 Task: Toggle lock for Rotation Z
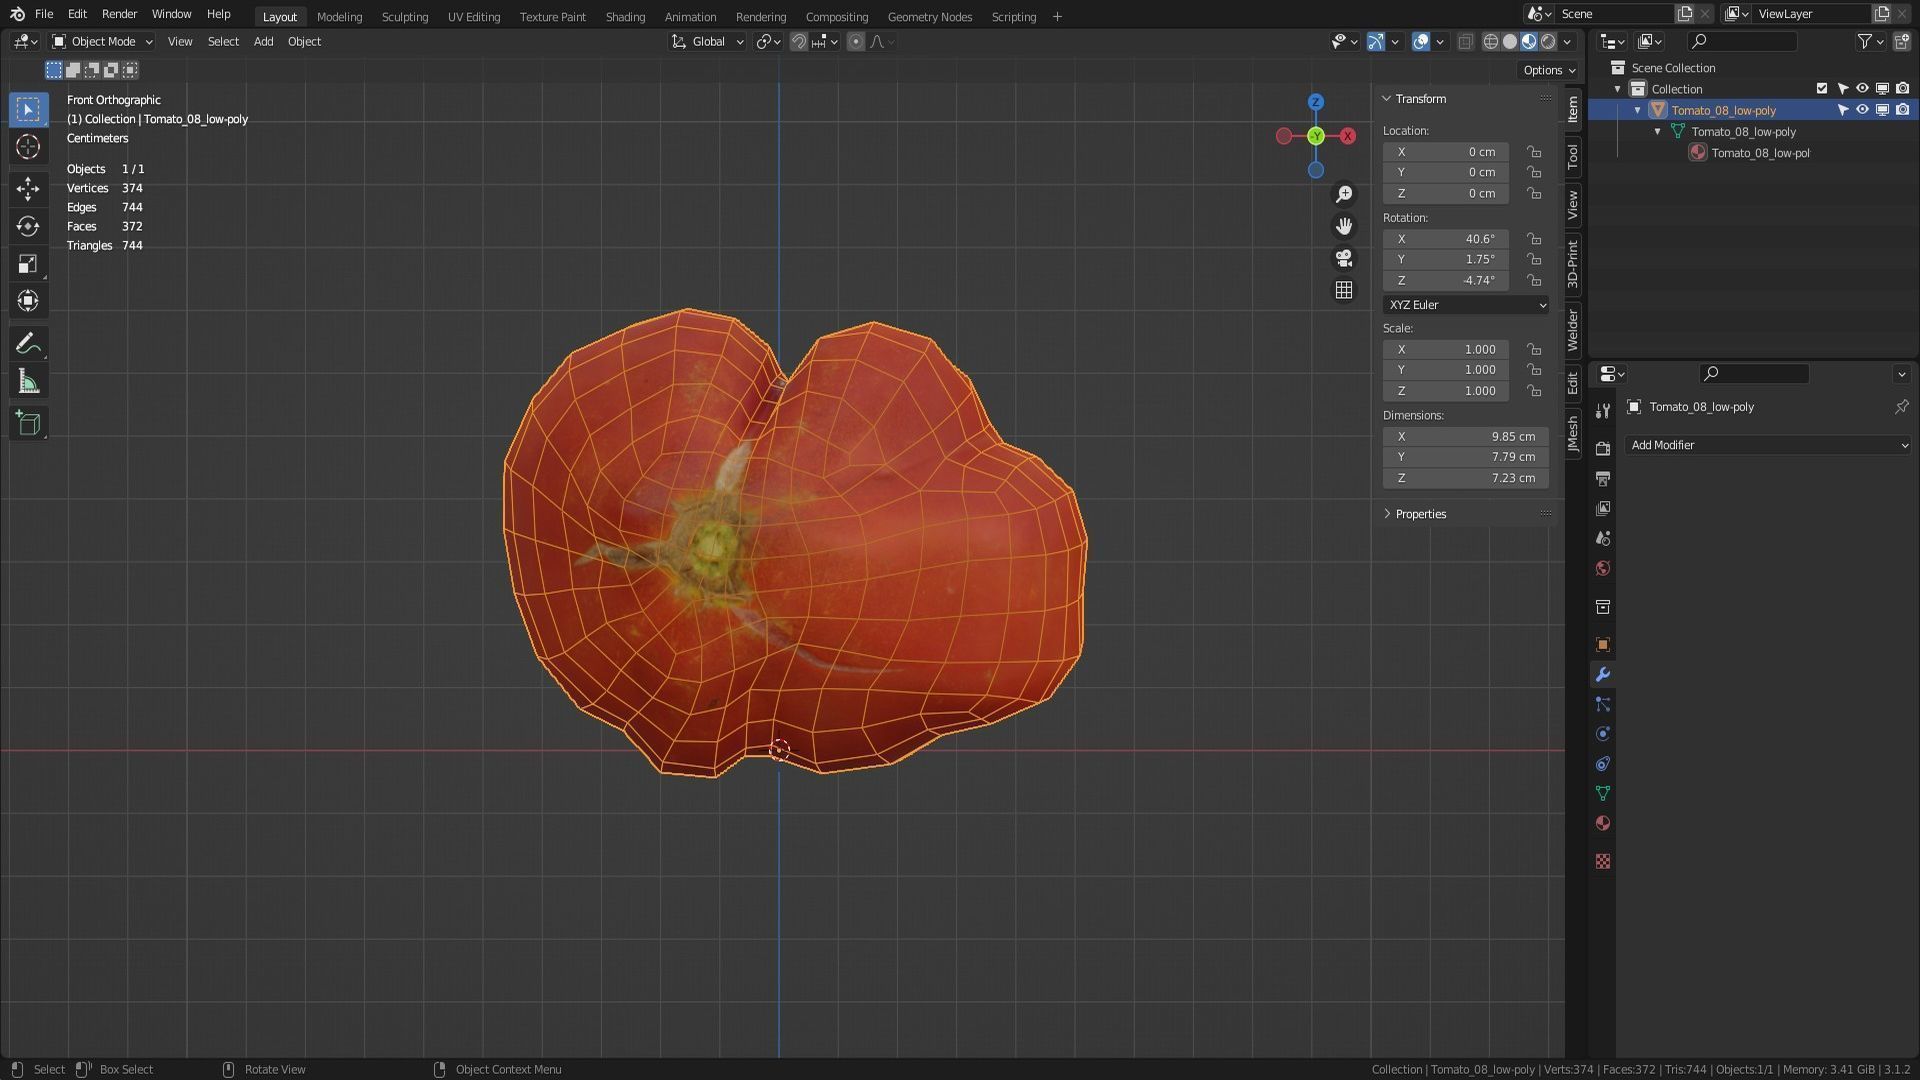[1534, 281]
